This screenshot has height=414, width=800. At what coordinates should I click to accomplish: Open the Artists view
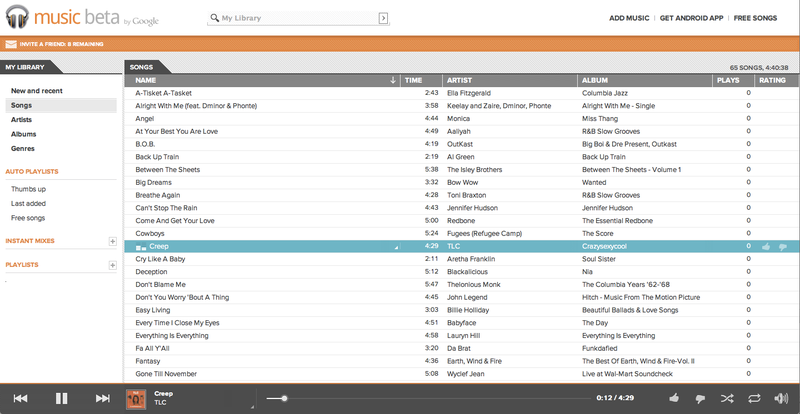pyautogui.click(x=21, y=120)
